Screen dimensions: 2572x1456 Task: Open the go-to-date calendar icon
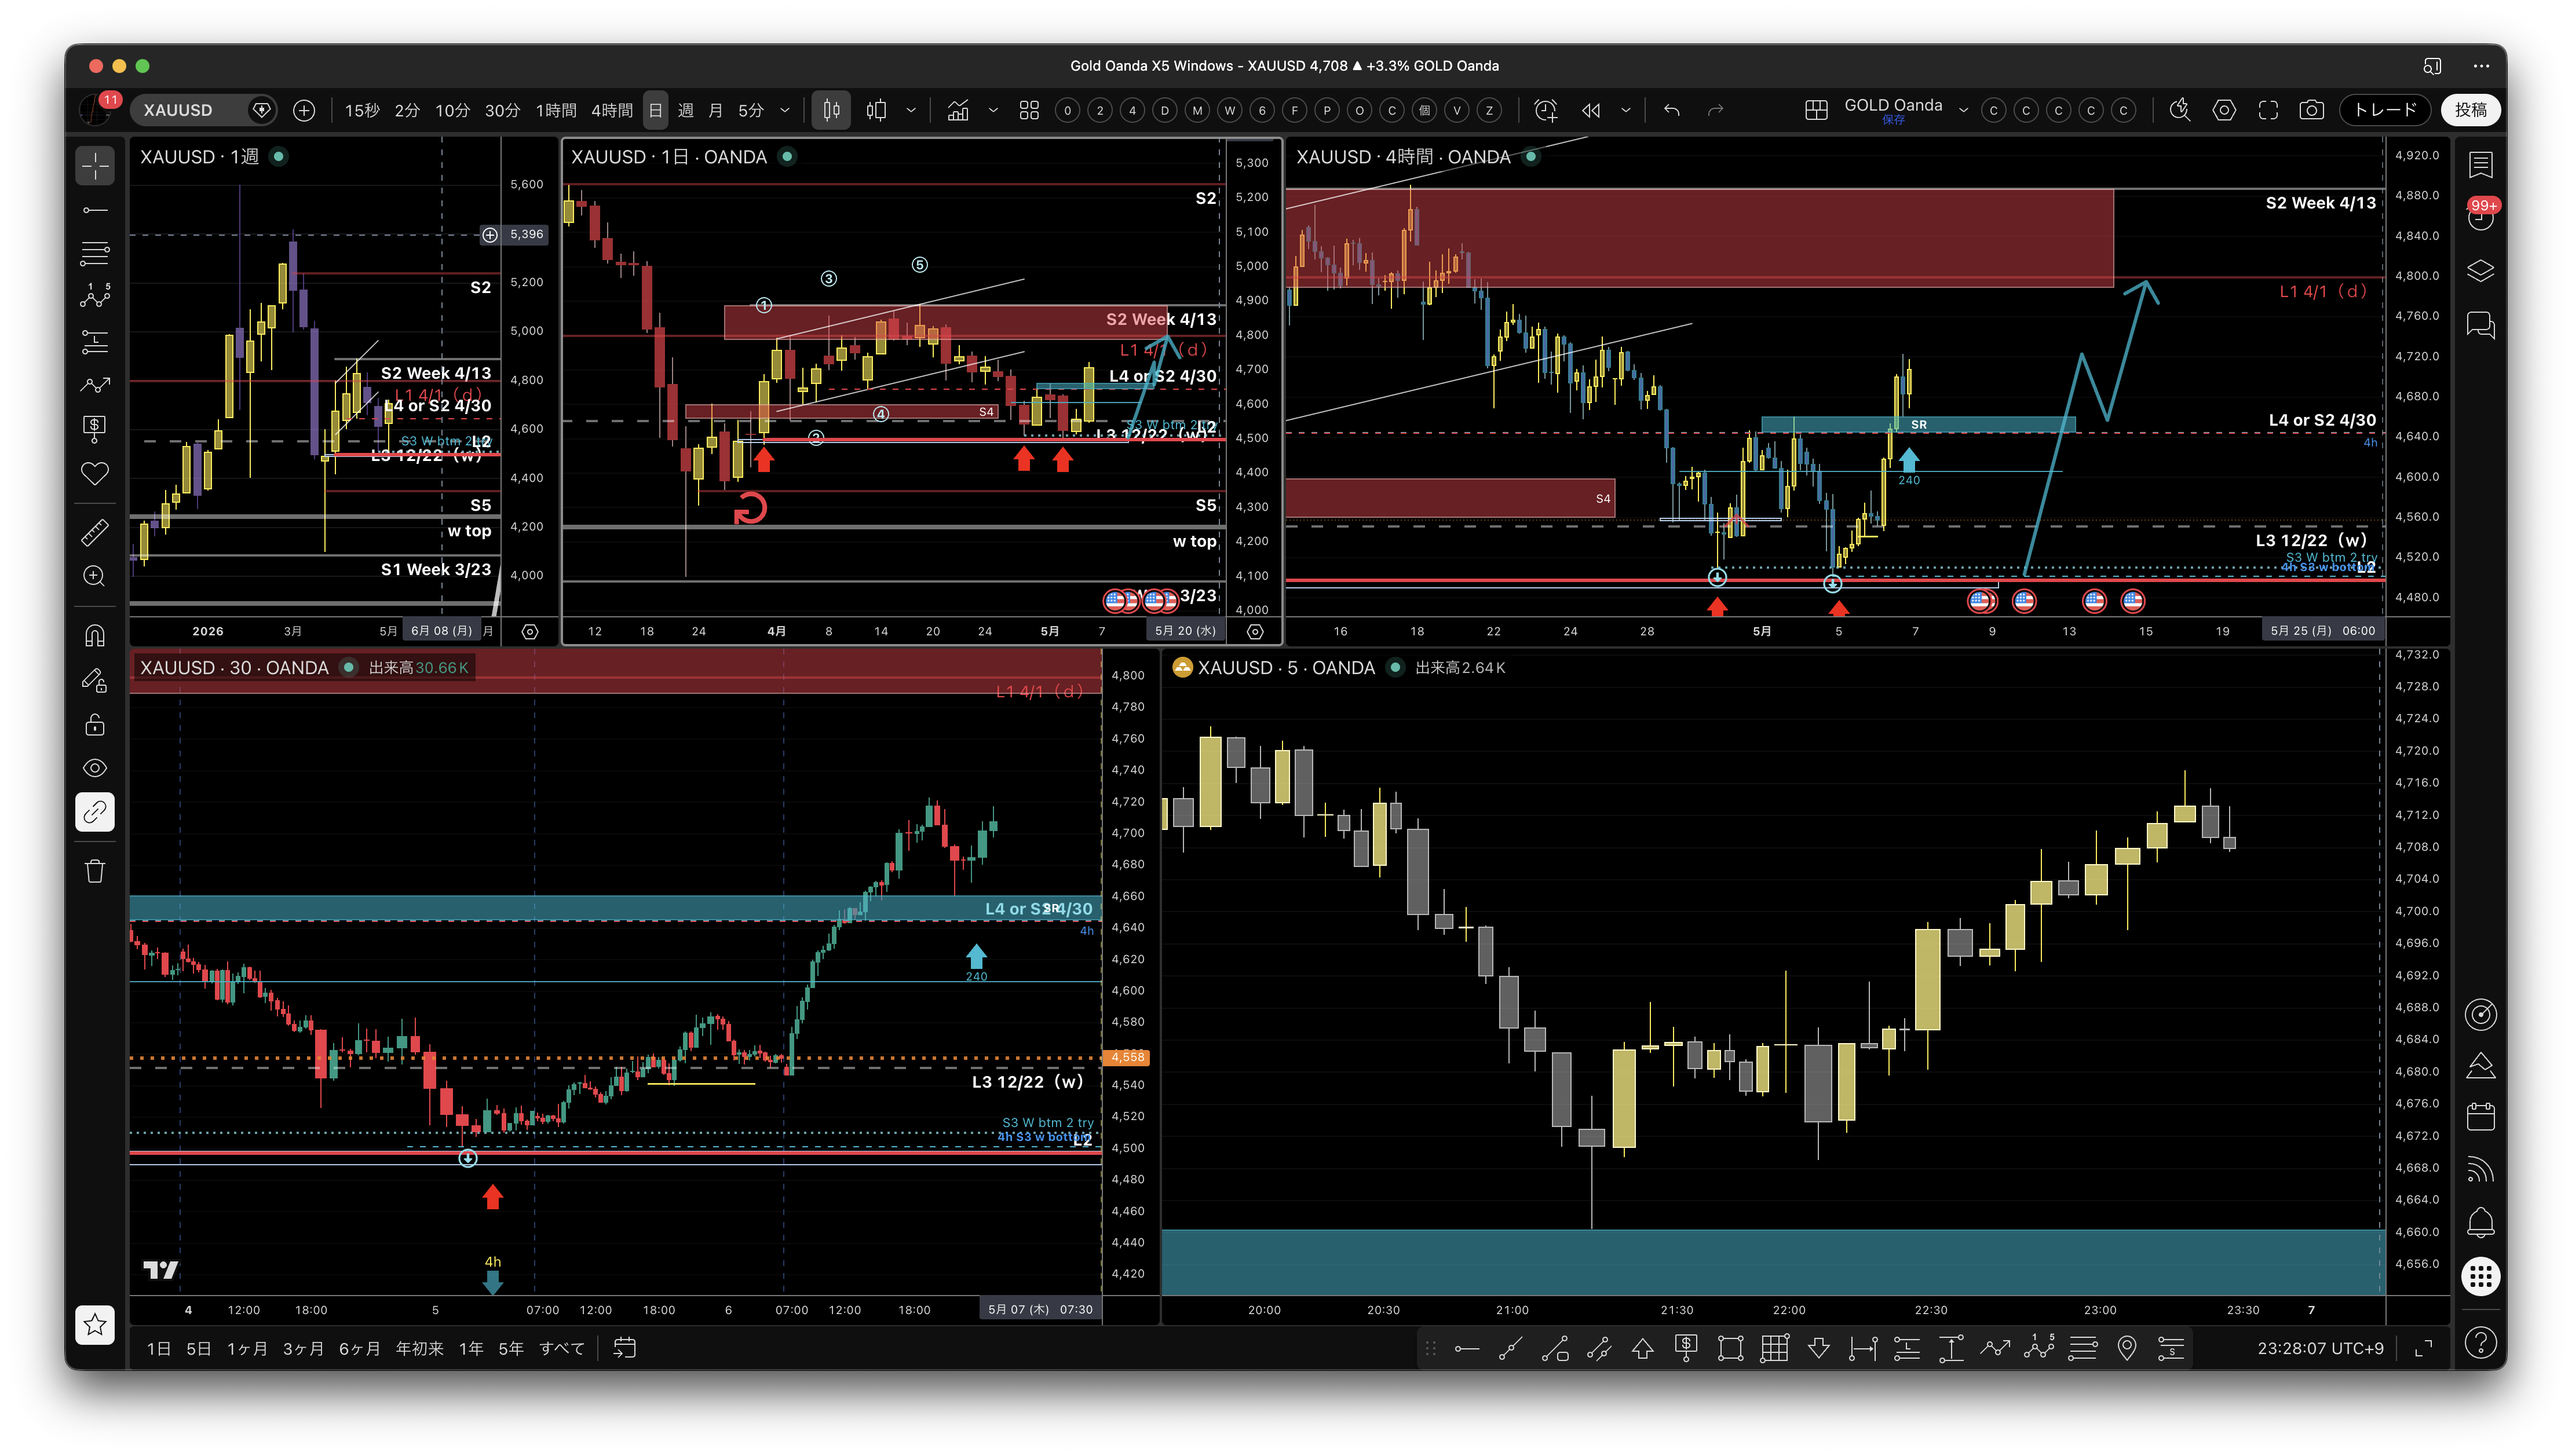625,1349
